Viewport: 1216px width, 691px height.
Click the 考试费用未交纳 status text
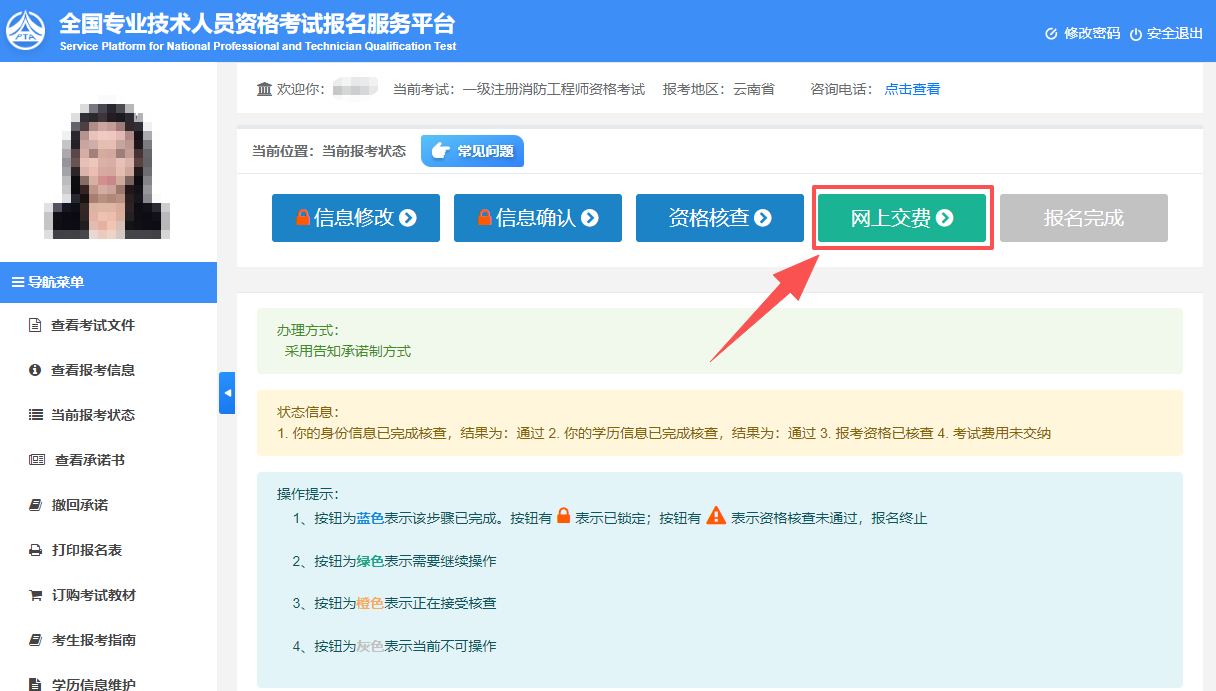tap(1001, 433)
